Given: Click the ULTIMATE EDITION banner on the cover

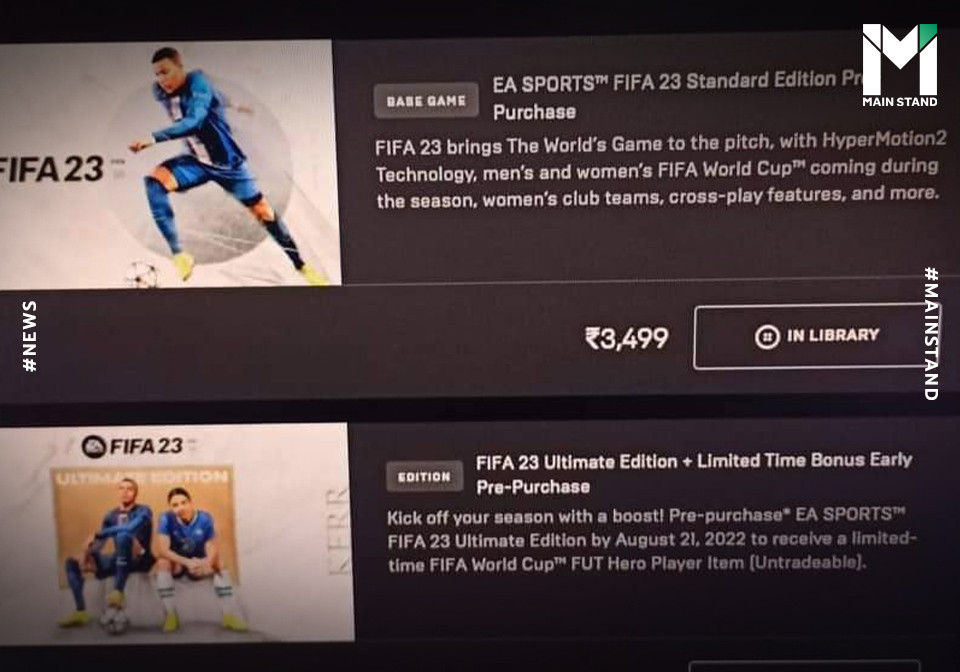Looking at the screenshot, I should tap(143, 477).
